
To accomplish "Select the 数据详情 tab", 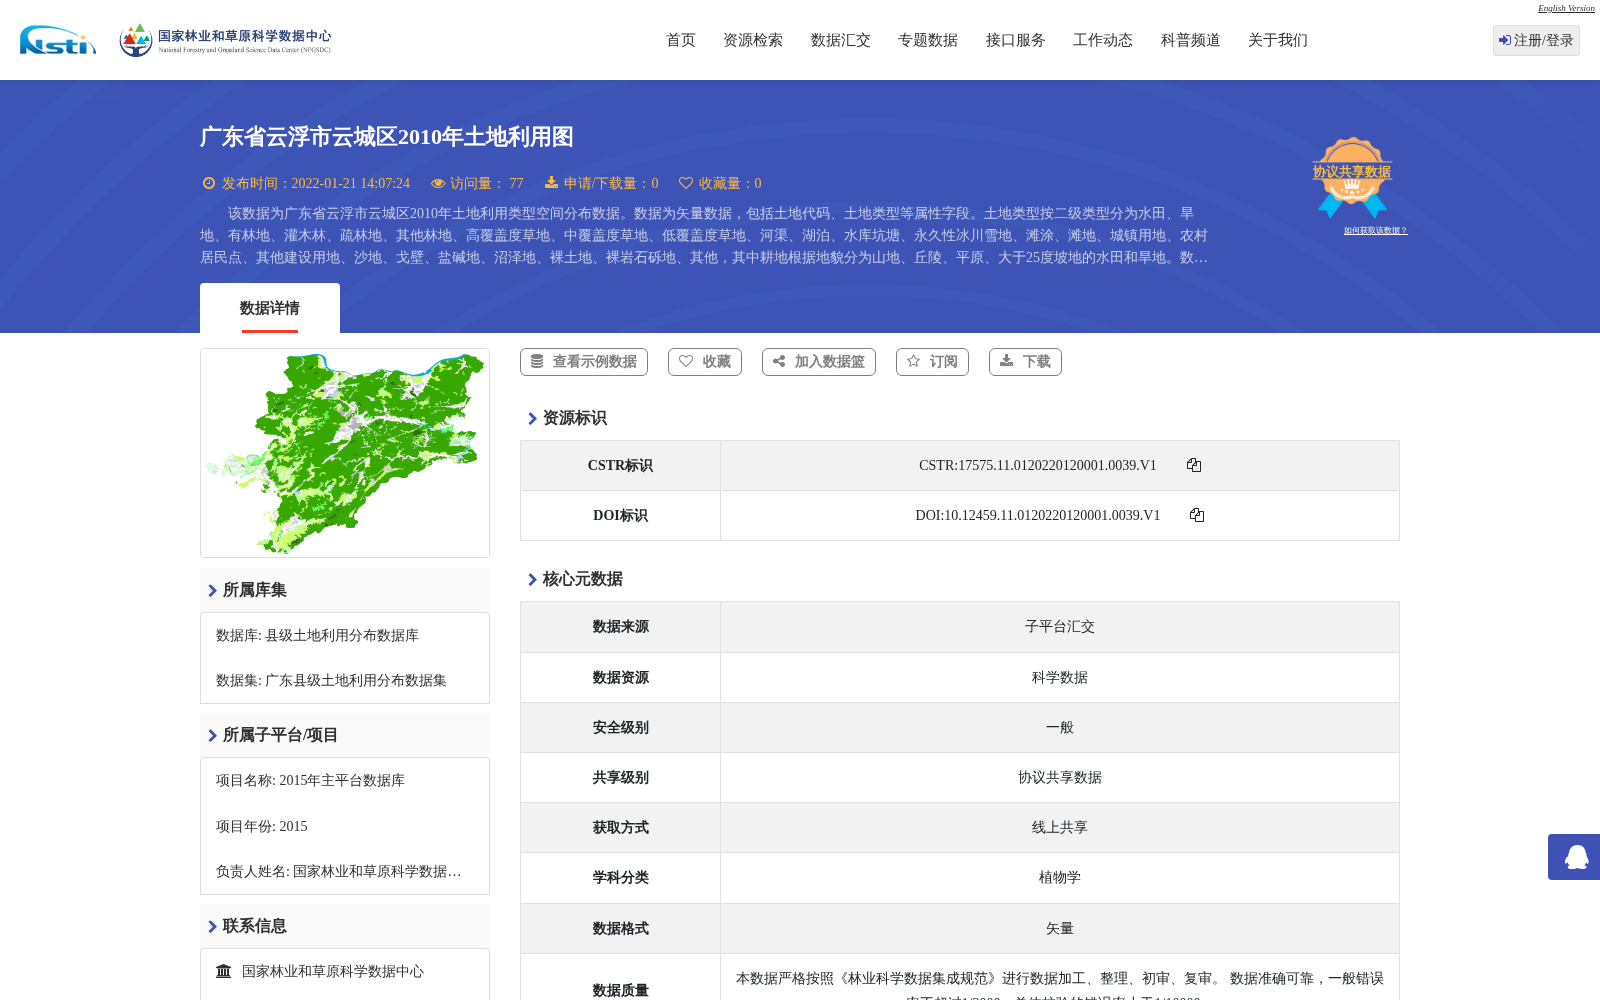I will click(x=270, y=308).
